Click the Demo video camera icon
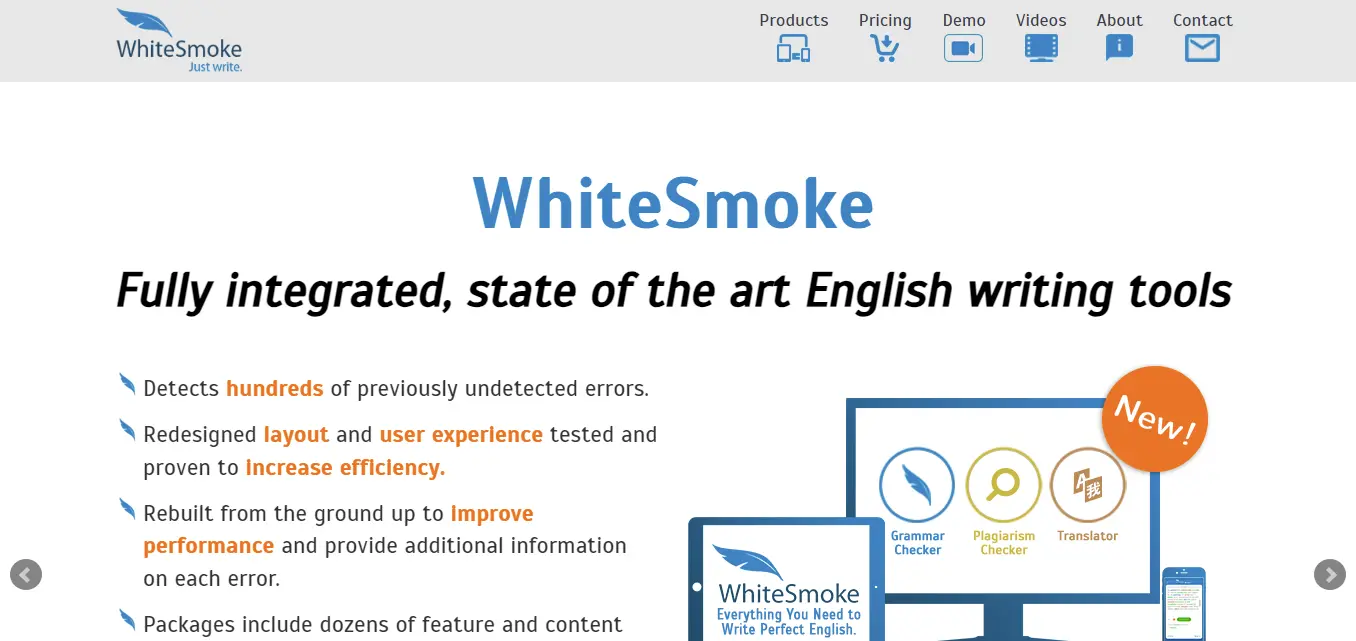This screenshot has width=1356, height=641. click(x=964, y=48)
